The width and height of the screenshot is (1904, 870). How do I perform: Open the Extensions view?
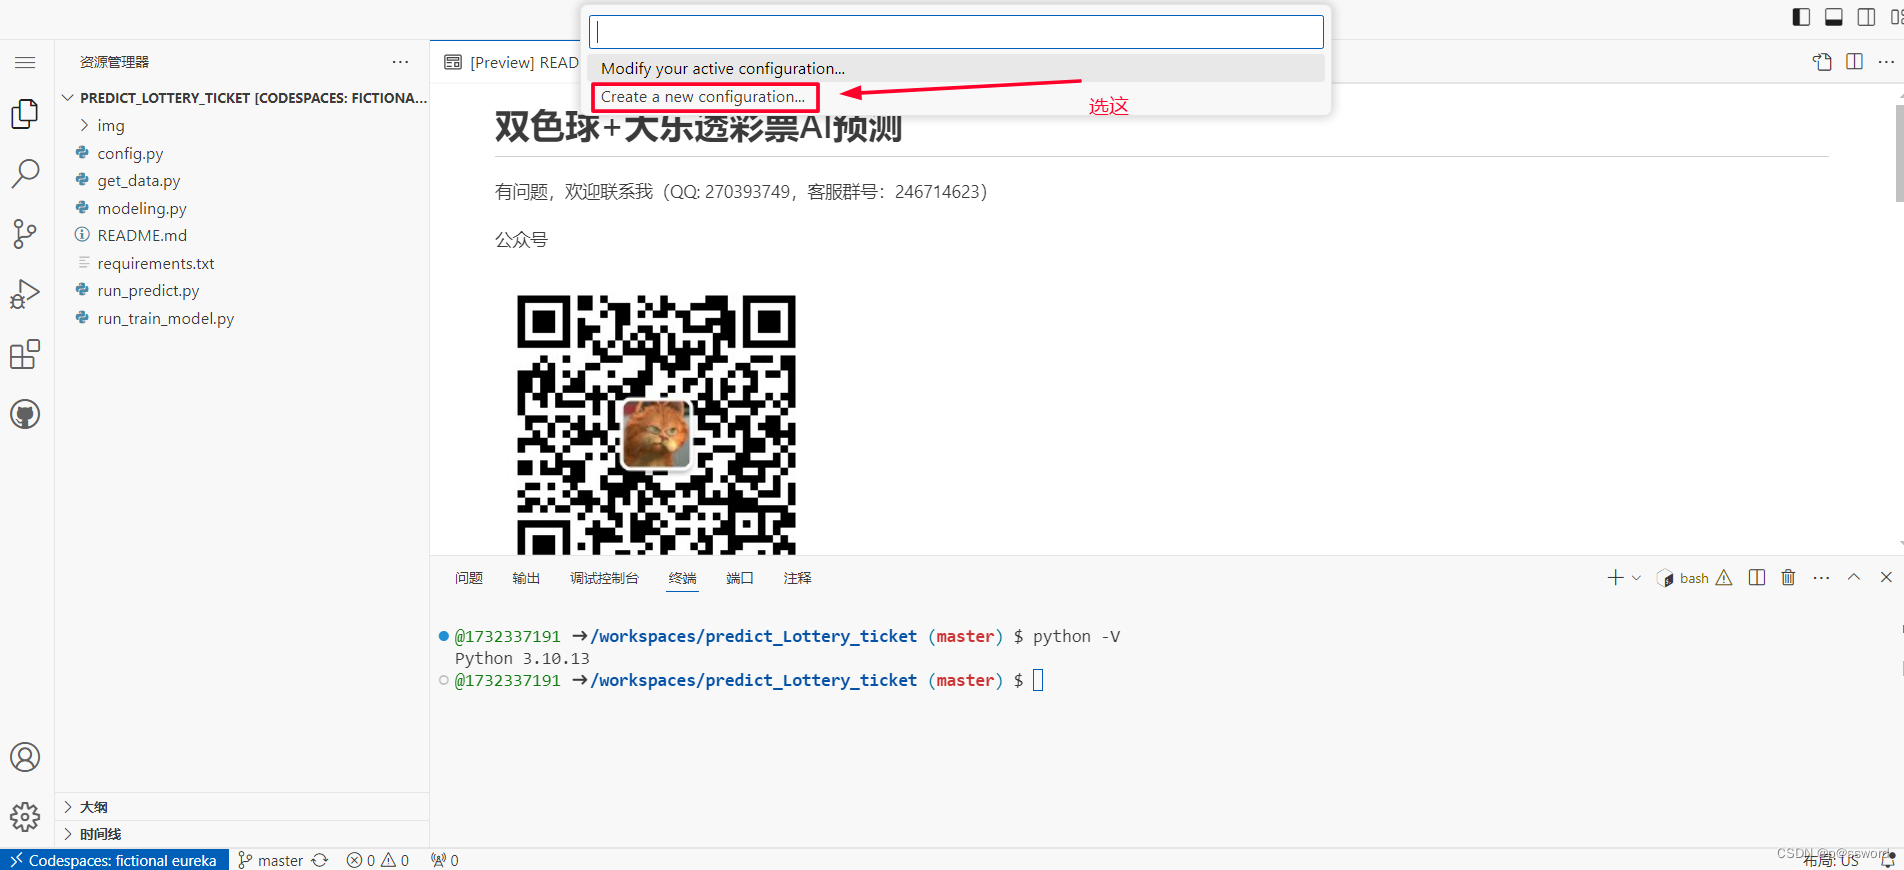25,354
